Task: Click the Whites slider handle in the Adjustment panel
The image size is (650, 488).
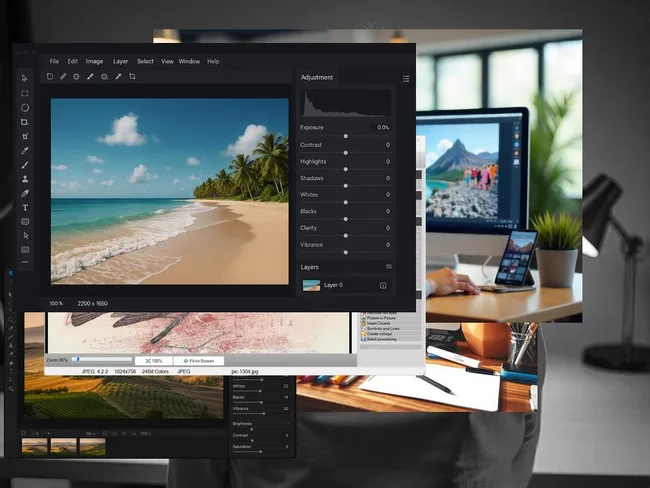Action: point(346,202)
